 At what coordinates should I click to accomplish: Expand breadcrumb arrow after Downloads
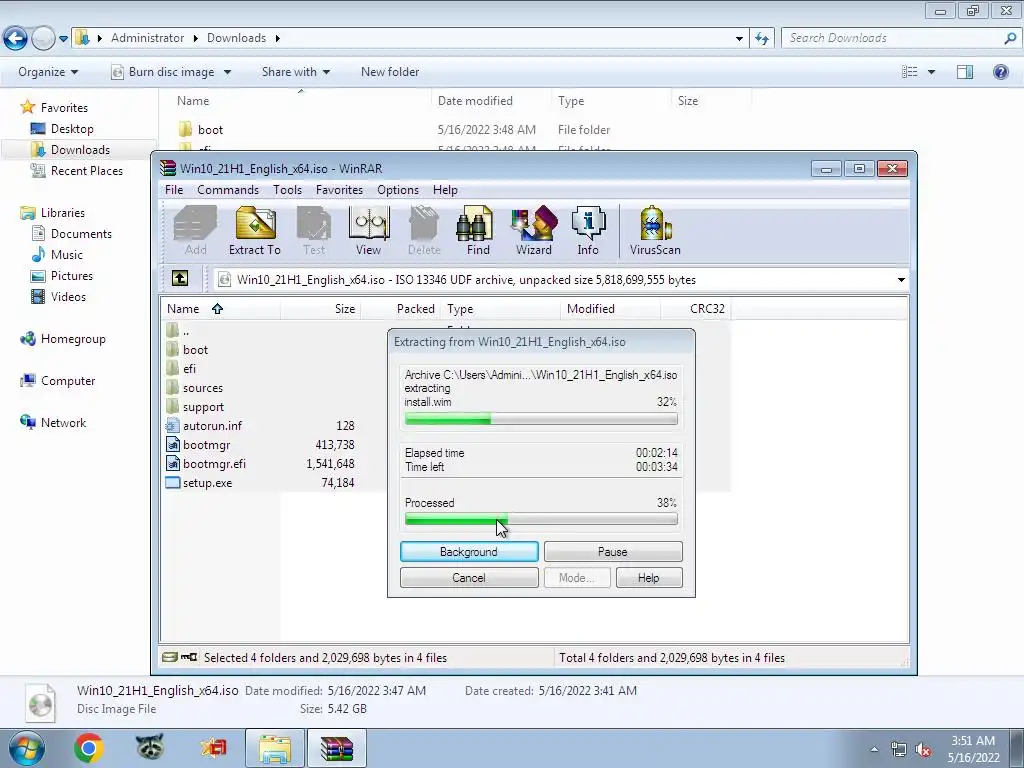pyautogui.click(x=278, y=39)
